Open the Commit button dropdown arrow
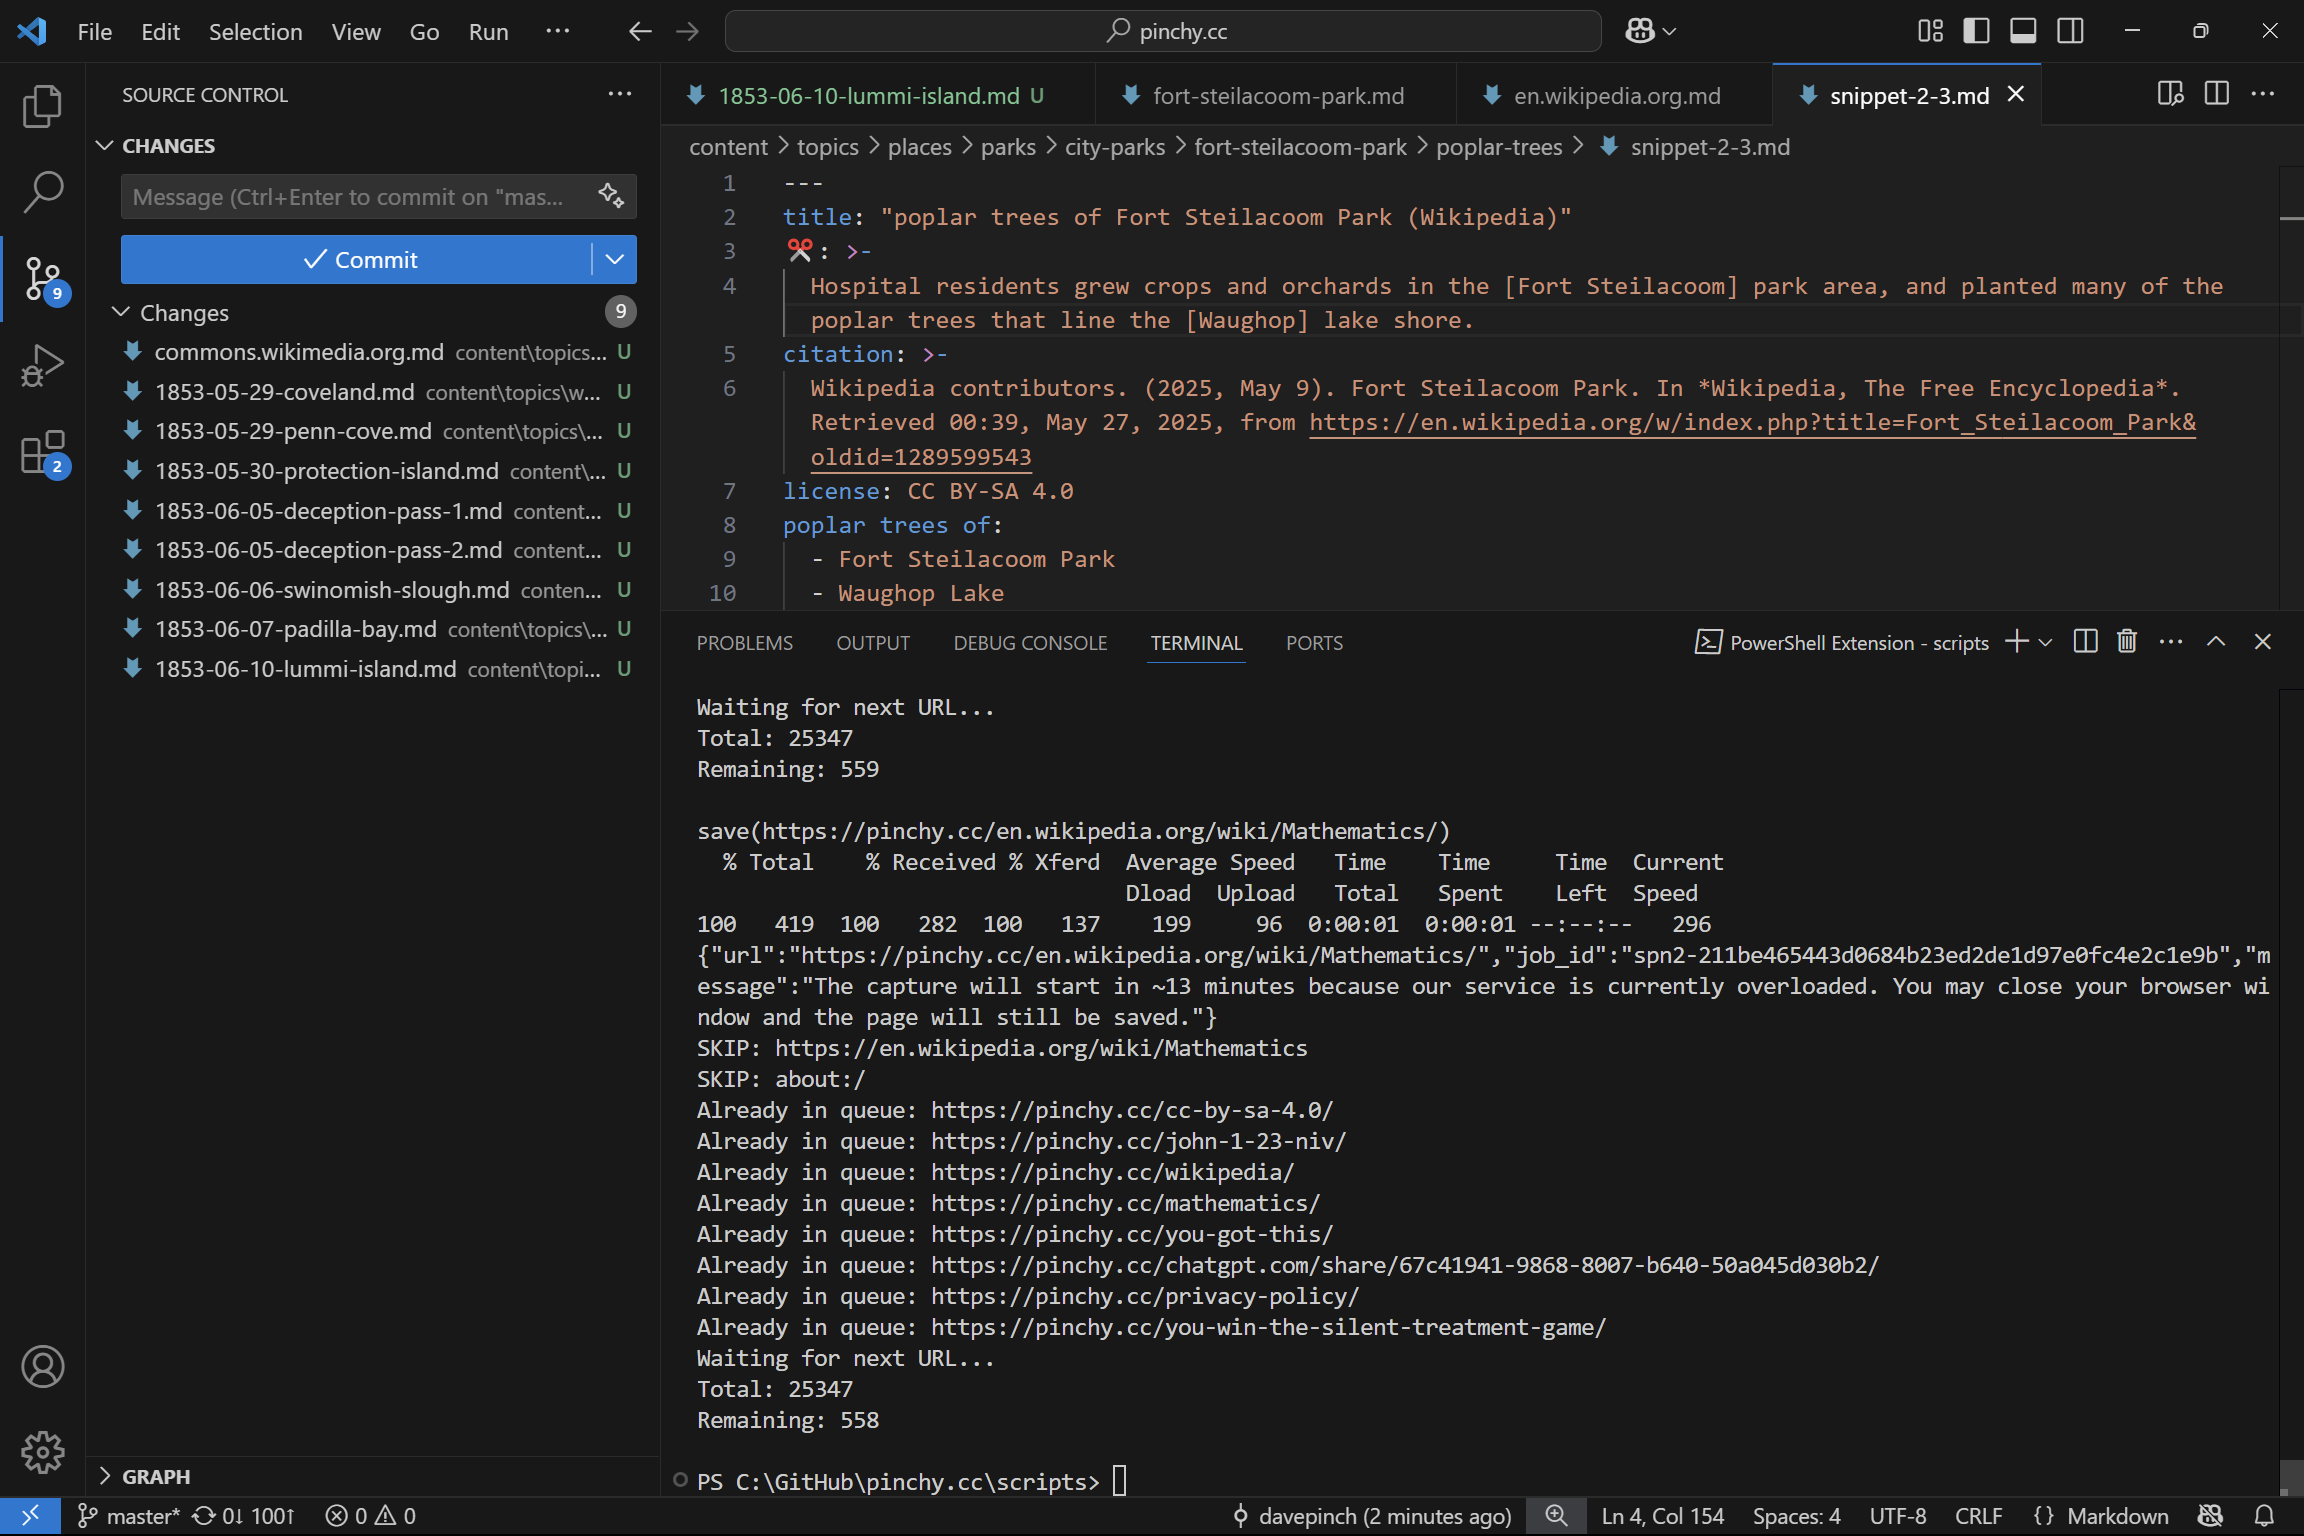This screenshot has width=2304, height=1536. [614, 259]
